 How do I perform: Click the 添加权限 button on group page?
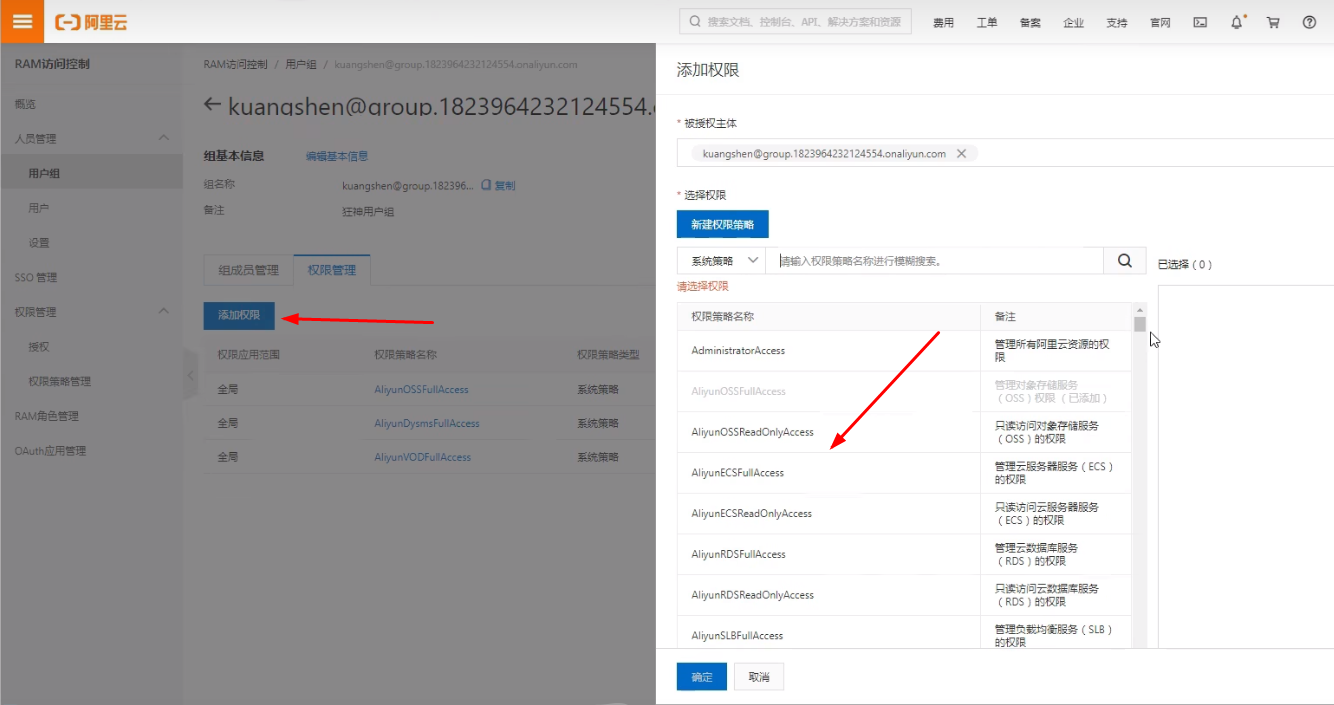239,315
